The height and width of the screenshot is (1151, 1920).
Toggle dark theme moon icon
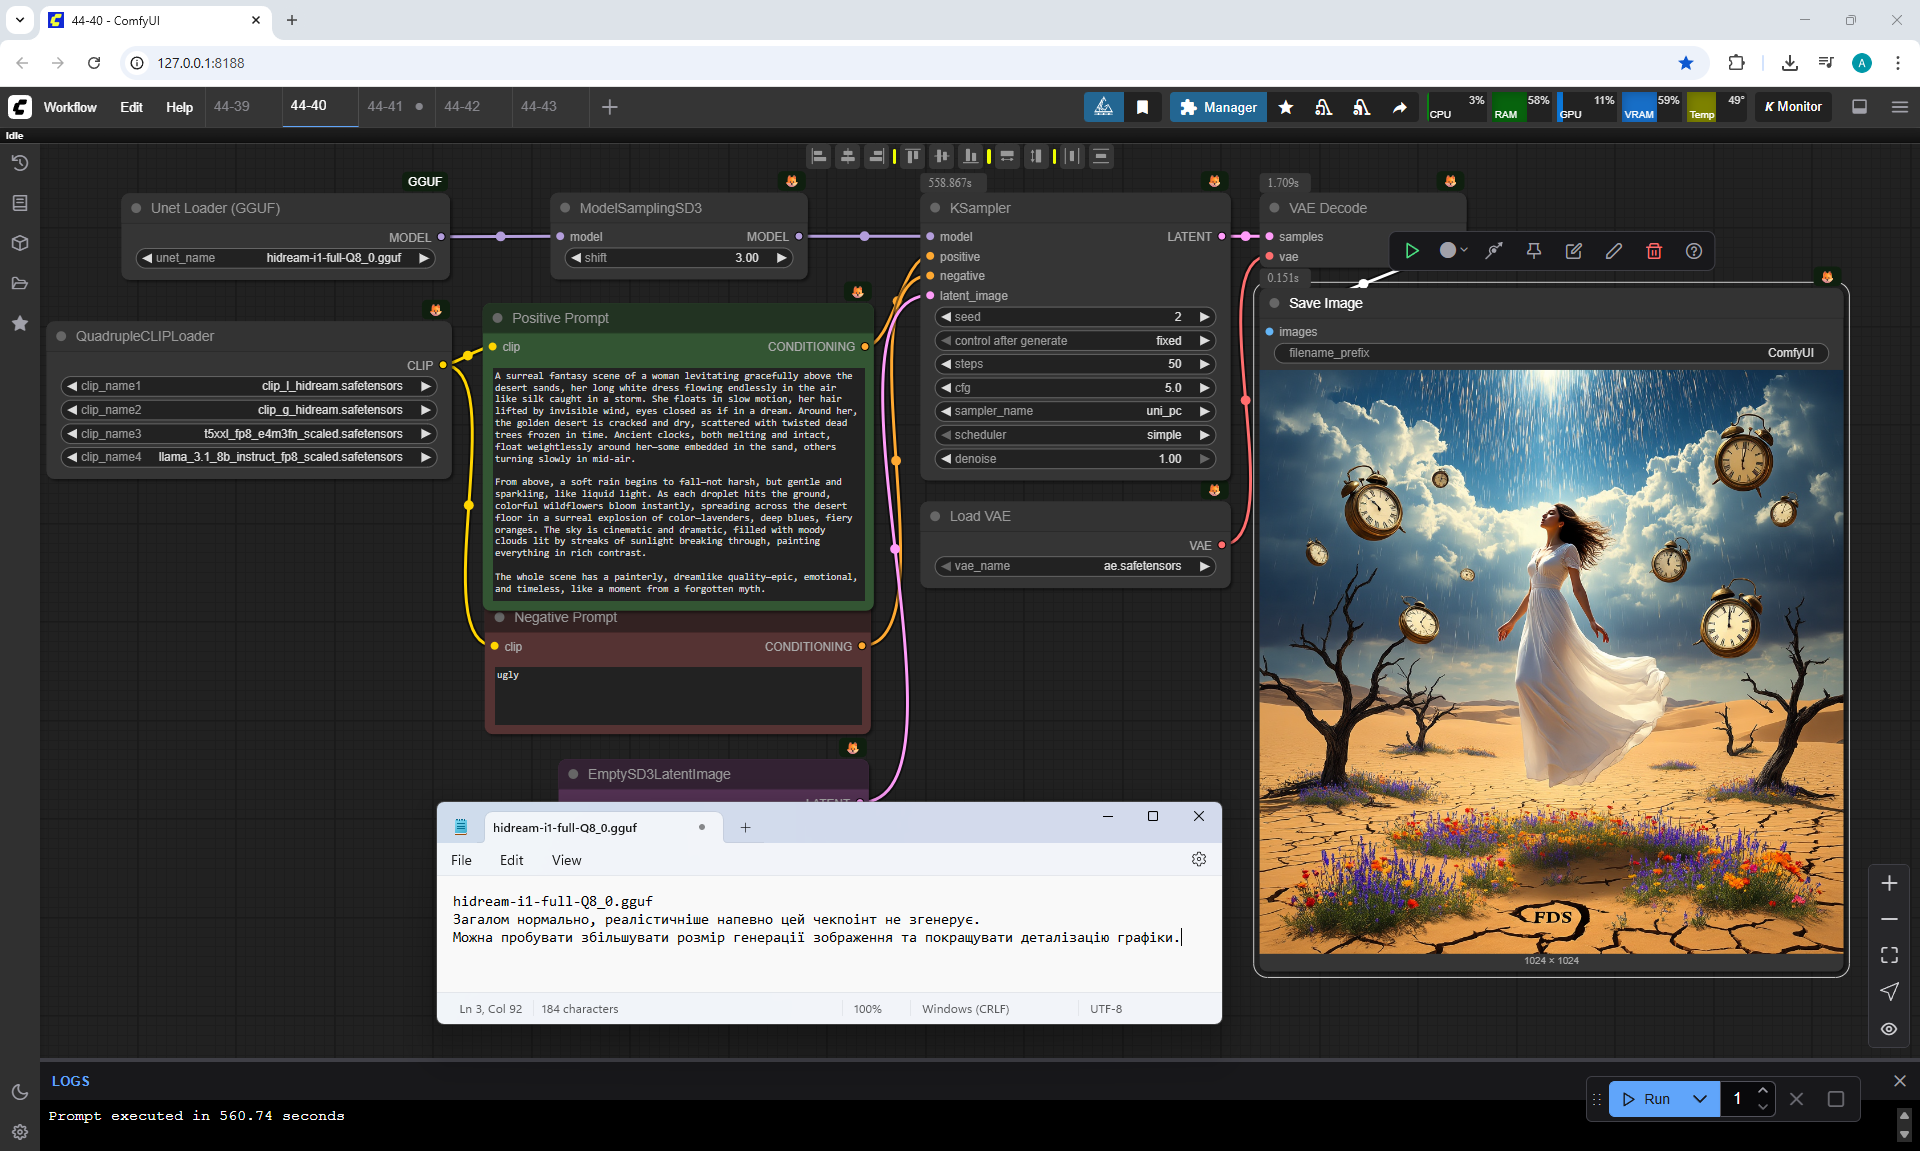tap(19, 1092)
